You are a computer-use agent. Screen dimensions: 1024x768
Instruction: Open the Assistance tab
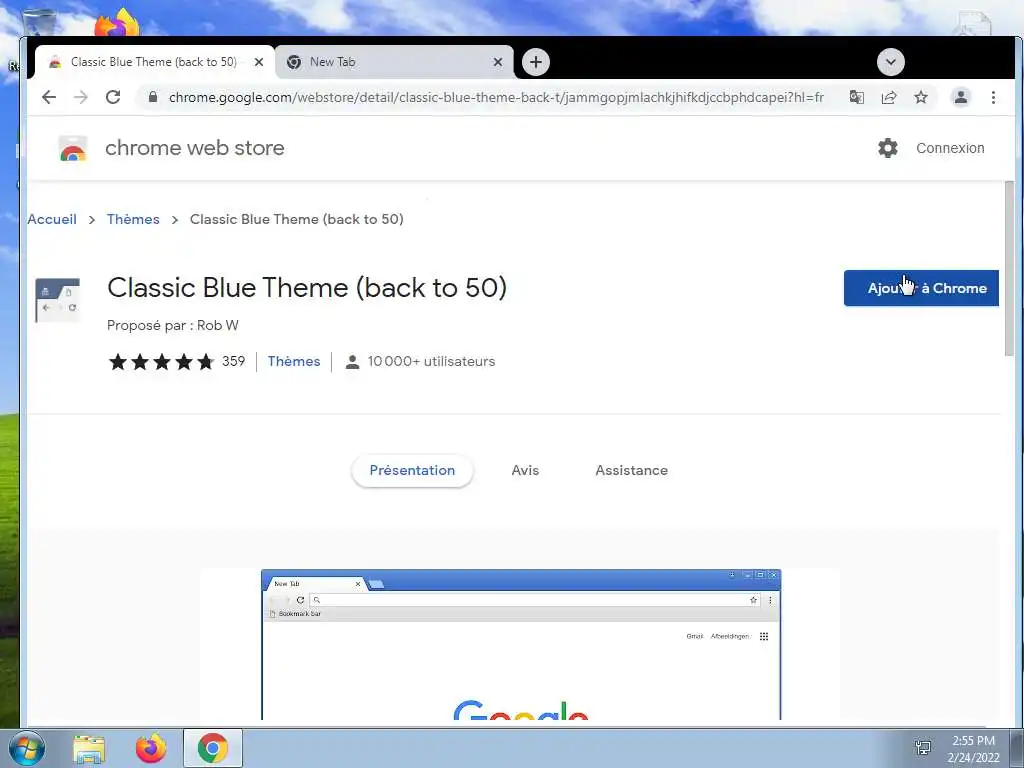pos(632,470)
